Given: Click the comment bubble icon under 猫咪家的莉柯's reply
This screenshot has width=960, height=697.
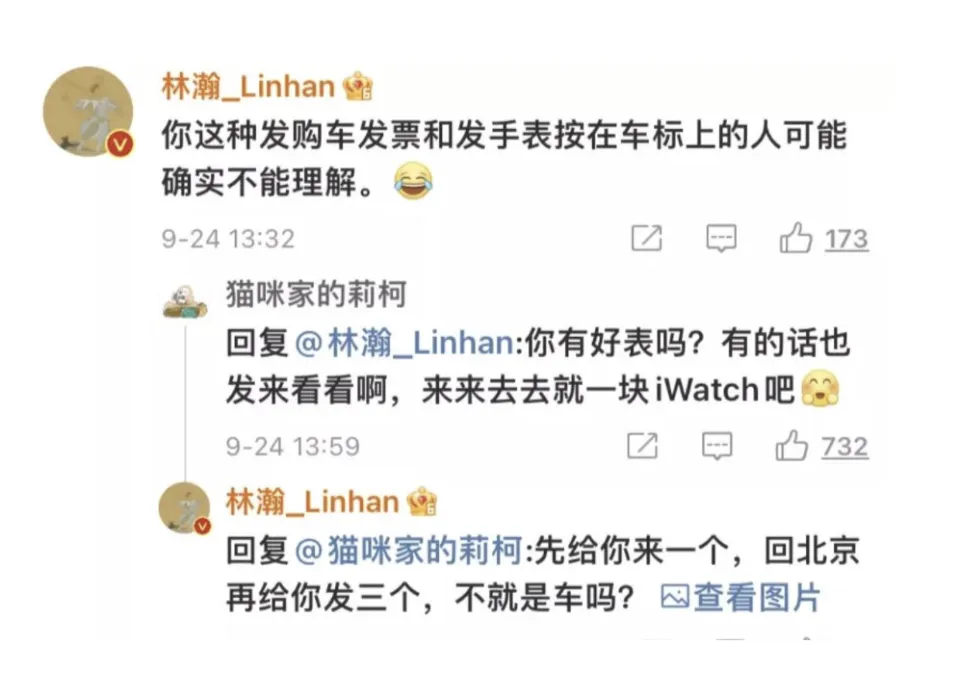Looking at the screenshot, I should click(716, 447).
